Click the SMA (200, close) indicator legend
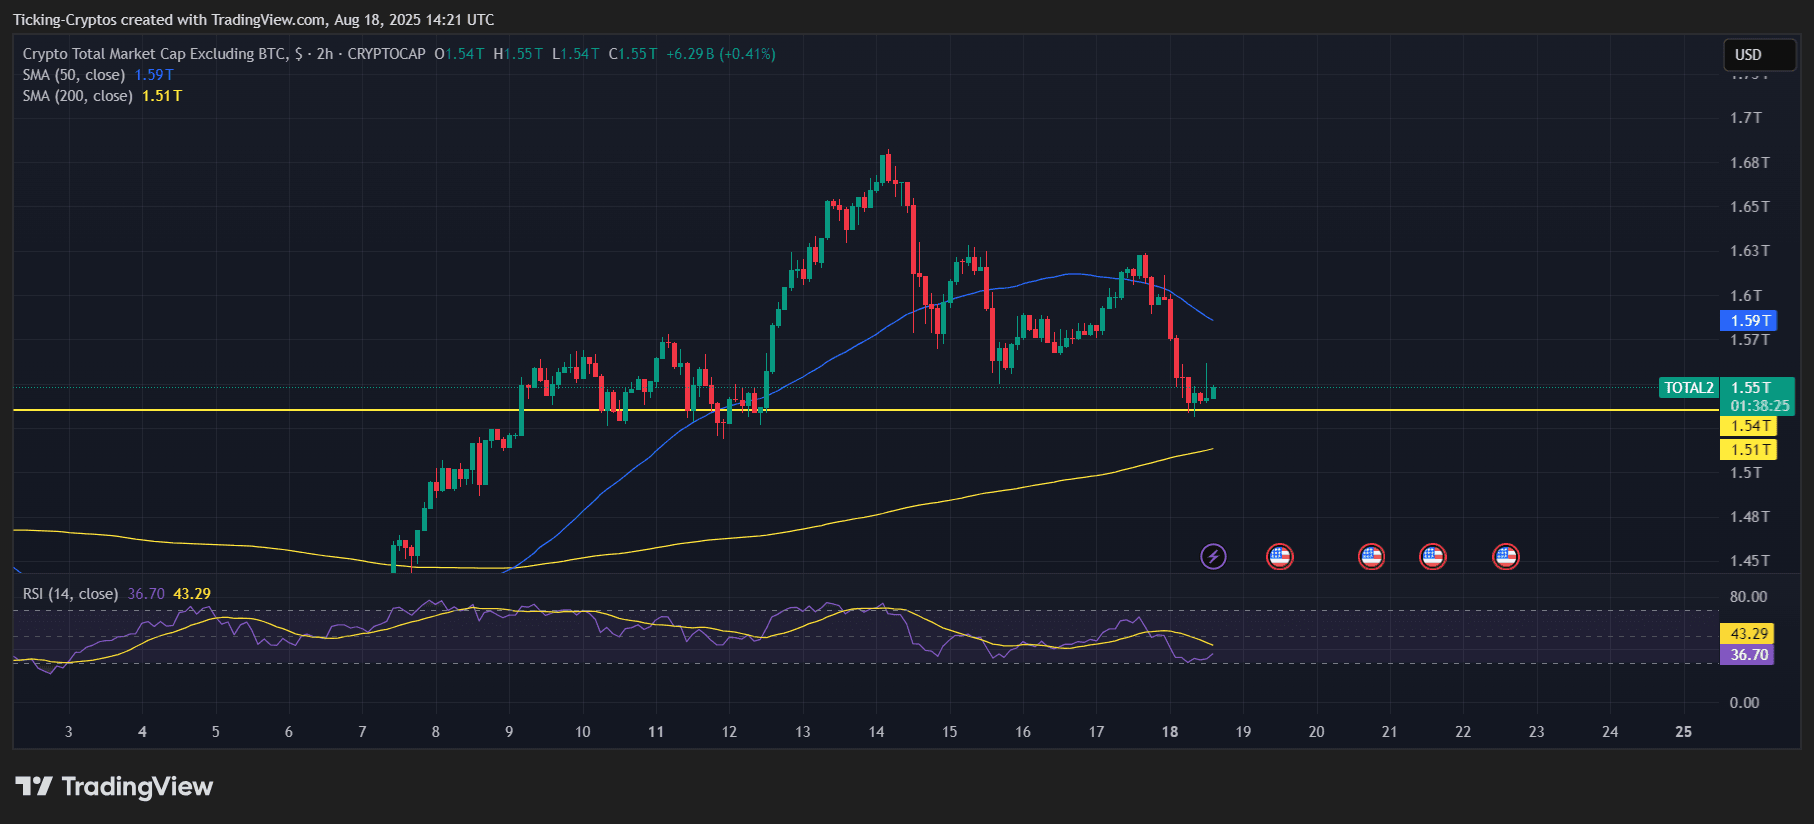The image size is (1814, 824). (x=78, y=96)
